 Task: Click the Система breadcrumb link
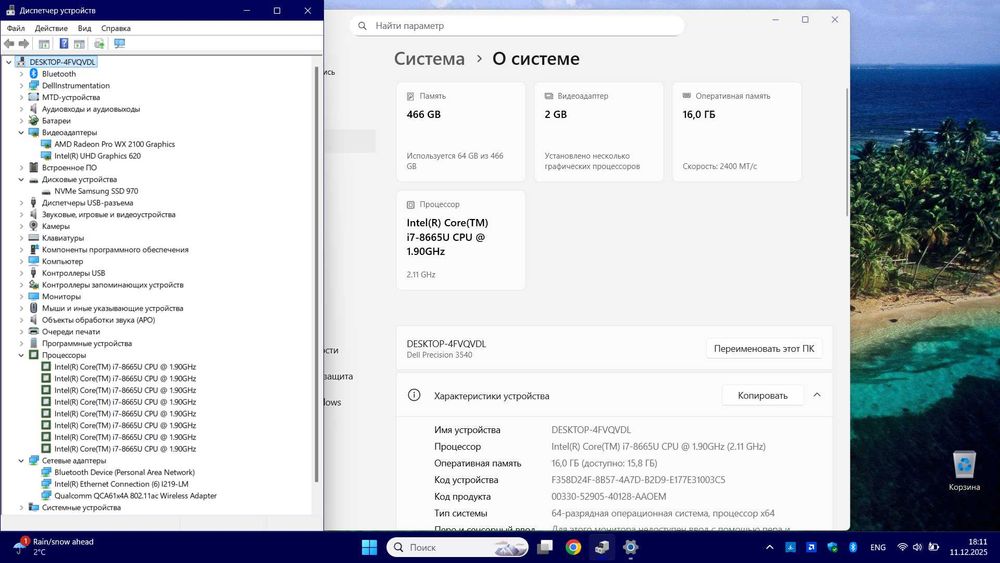pyautogui.click(x=429, y=59)
